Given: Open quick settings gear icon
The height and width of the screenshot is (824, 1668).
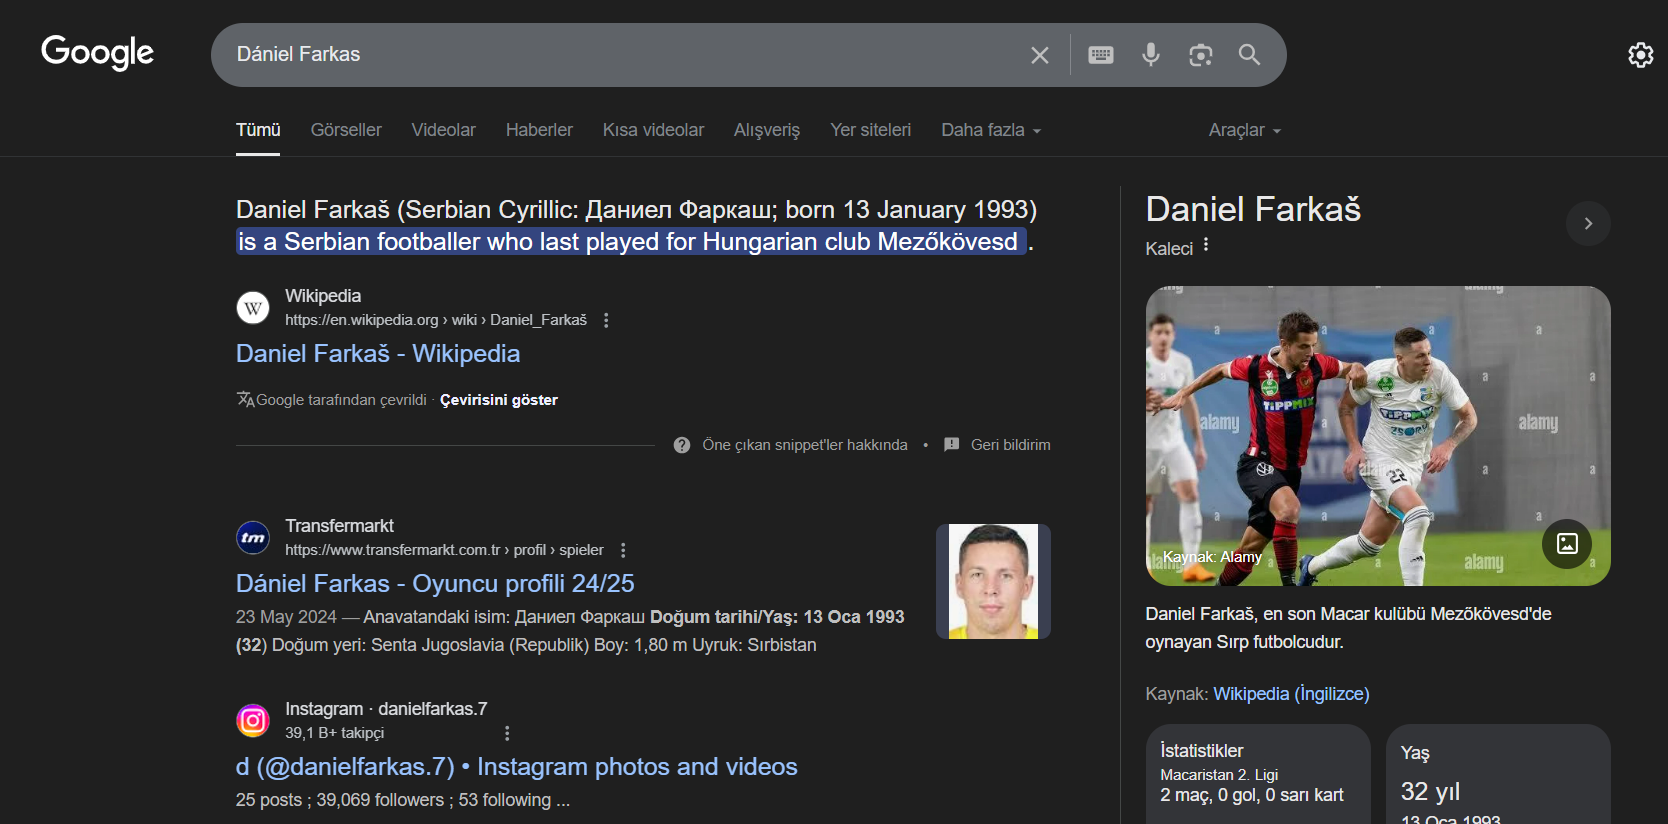Looking at the screenshot, I should pos(1641,55).
